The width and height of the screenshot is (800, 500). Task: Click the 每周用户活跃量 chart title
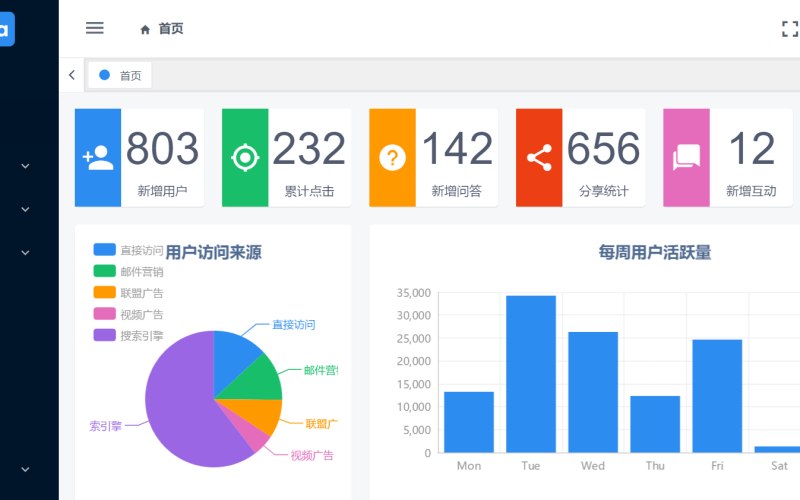pyautogui.click(x=655, y=252)
